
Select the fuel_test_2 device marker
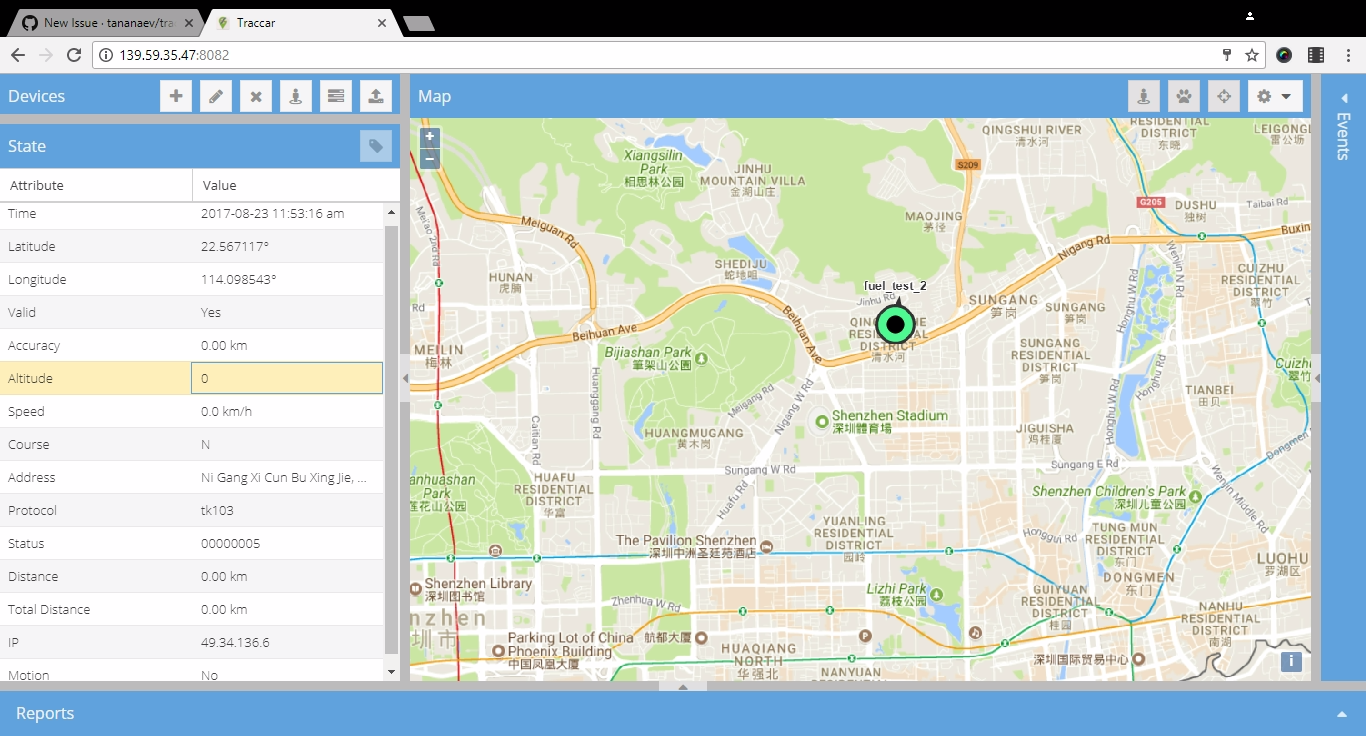tap(895, 323)
